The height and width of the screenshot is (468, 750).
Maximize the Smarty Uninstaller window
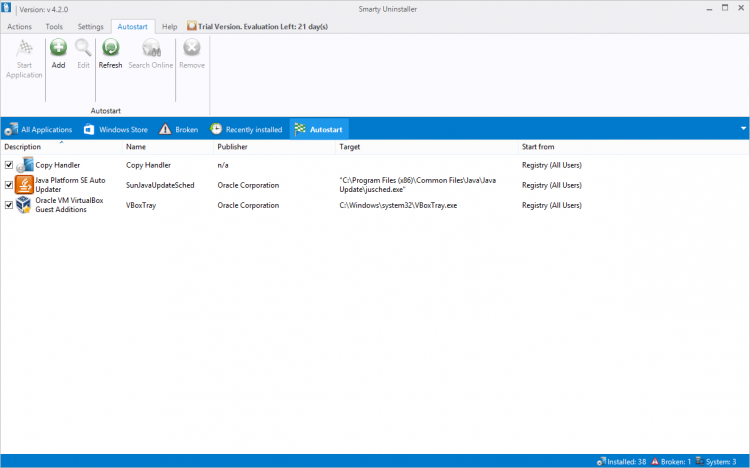click(x=725, y=8)
